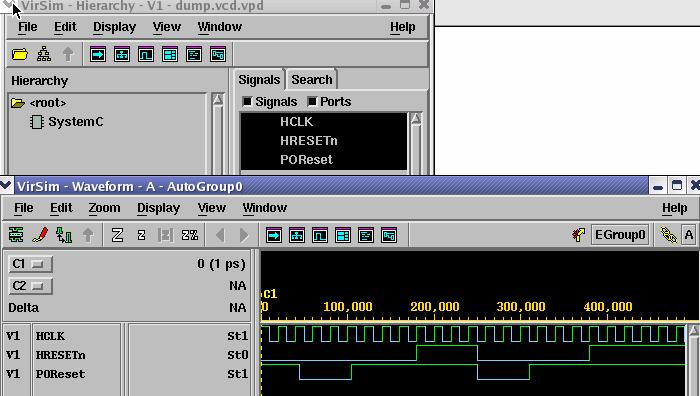Click the root folder in Hierarchy tree
The width and height of the screenshot is (700, 396).
(38, 103)
